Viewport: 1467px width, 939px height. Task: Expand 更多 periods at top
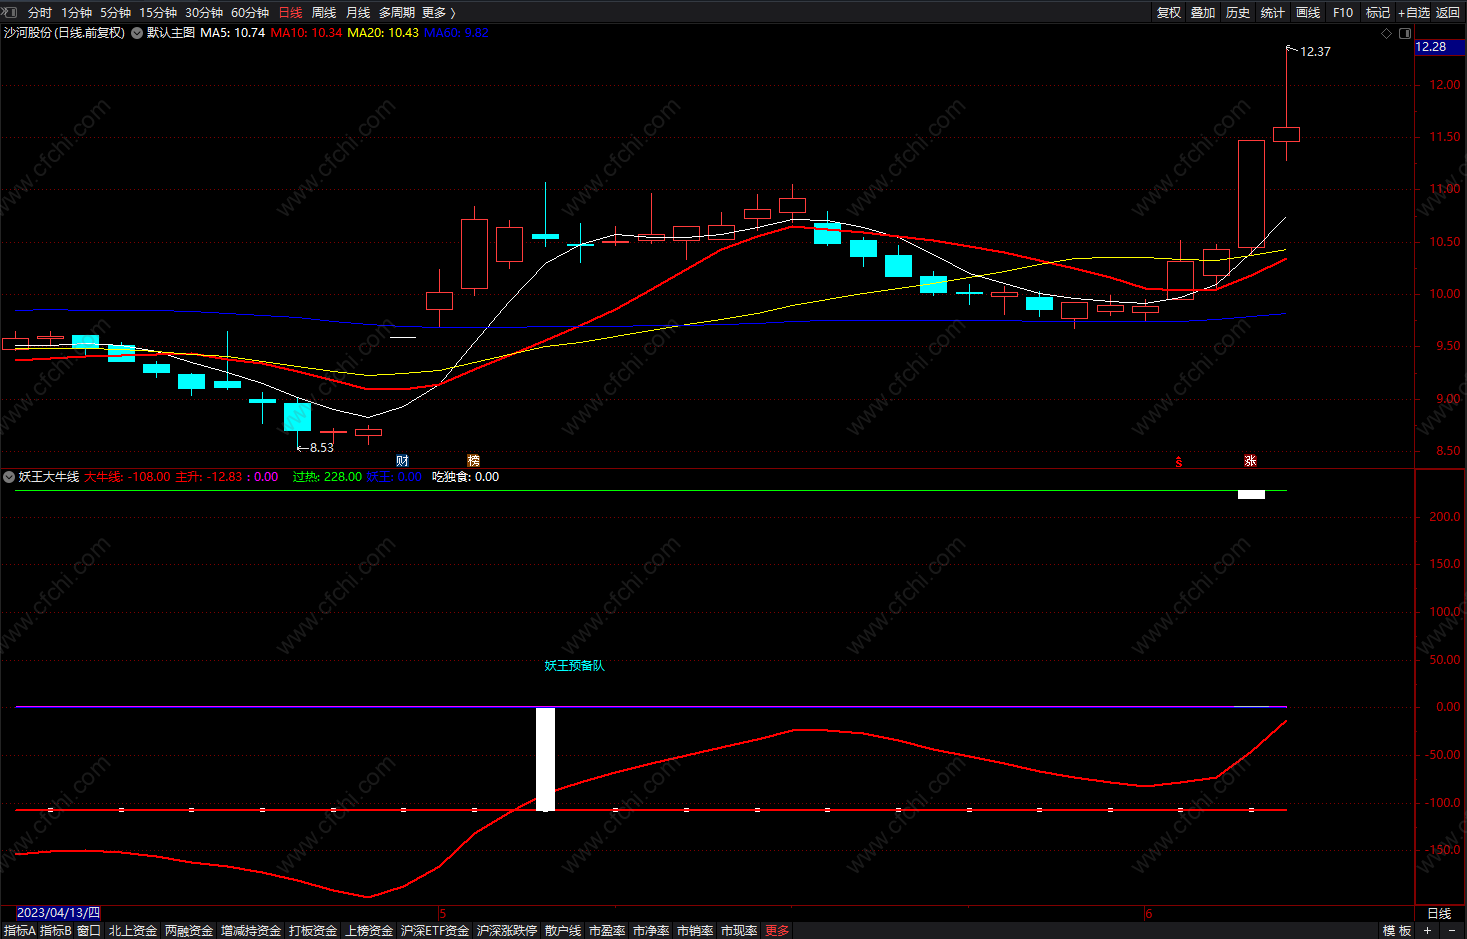439,13
